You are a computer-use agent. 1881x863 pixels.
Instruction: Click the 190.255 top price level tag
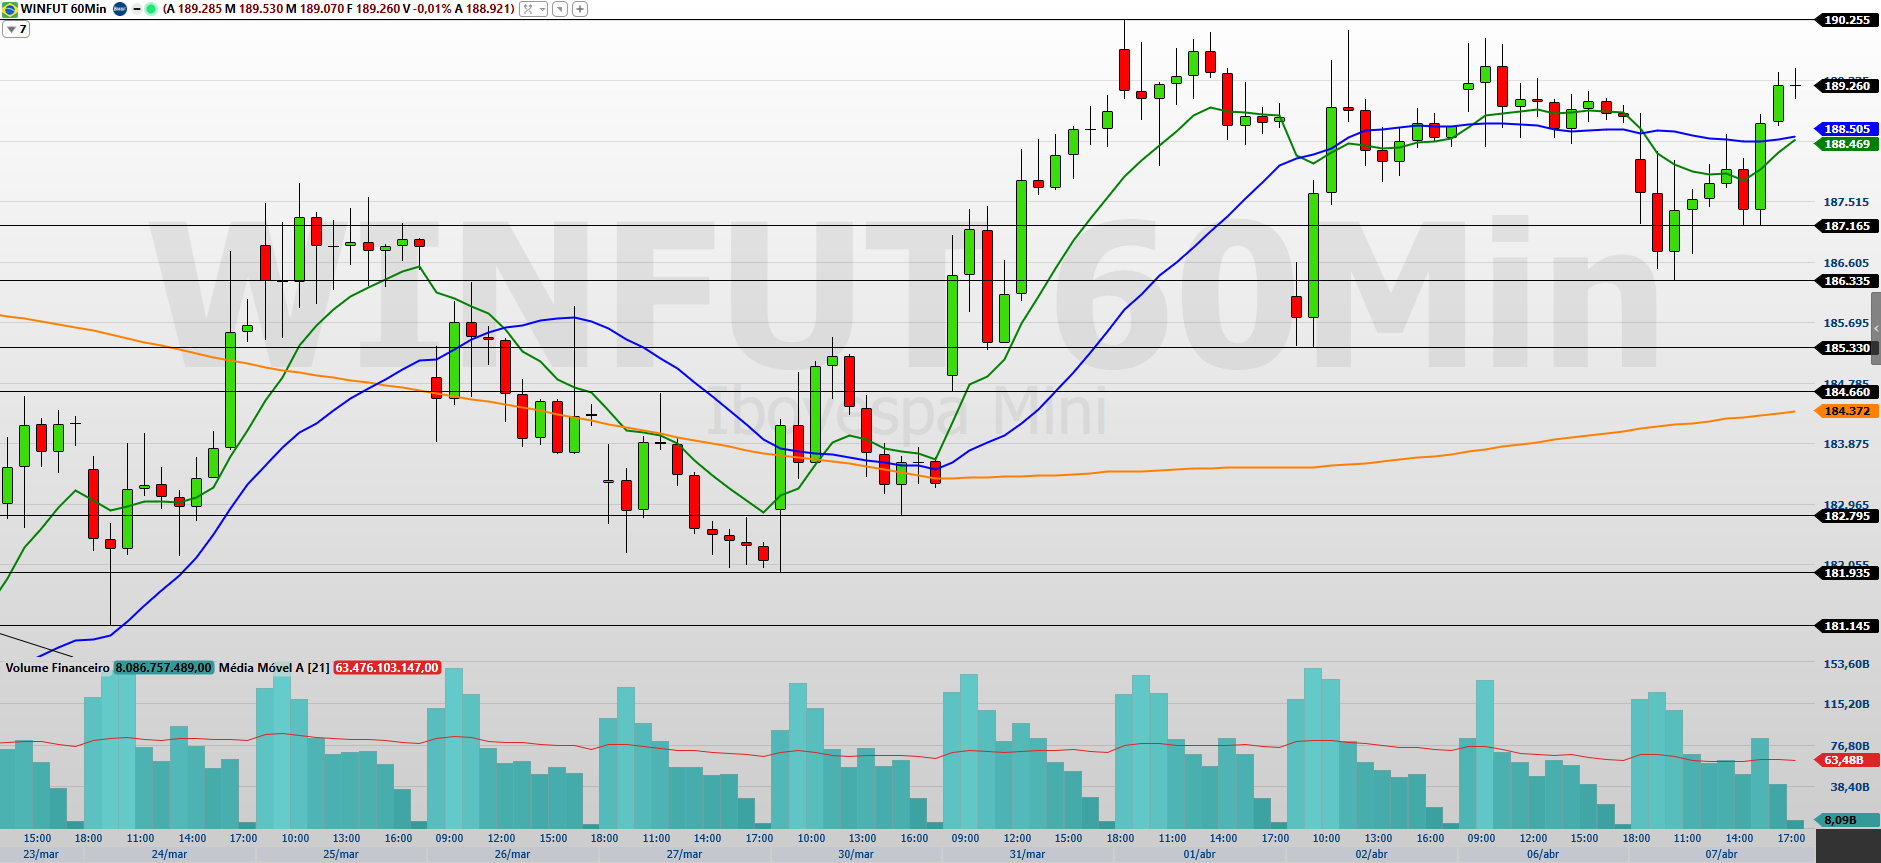[x=1846, y=20]
